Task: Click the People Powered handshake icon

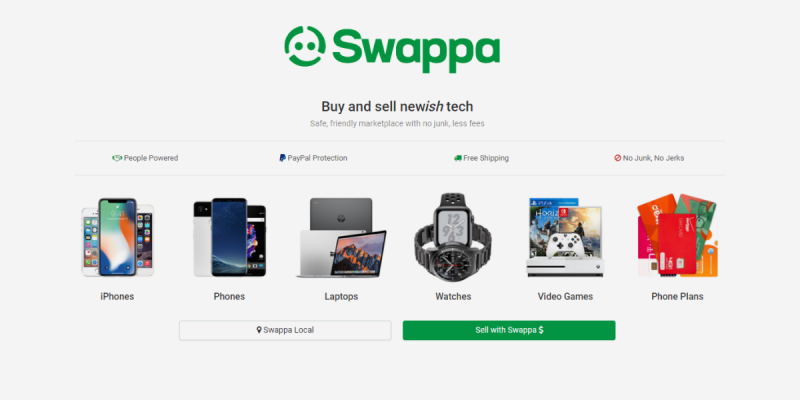Action: pos(117,158)
